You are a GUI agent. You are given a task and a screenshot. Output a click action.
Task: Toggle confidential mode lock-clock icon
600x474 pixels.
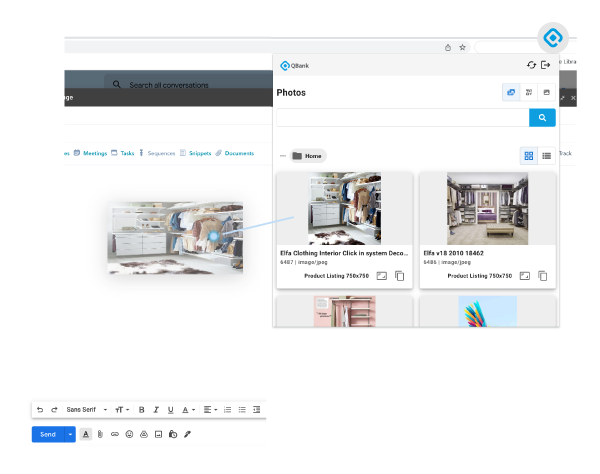click(x=173, y=434)
